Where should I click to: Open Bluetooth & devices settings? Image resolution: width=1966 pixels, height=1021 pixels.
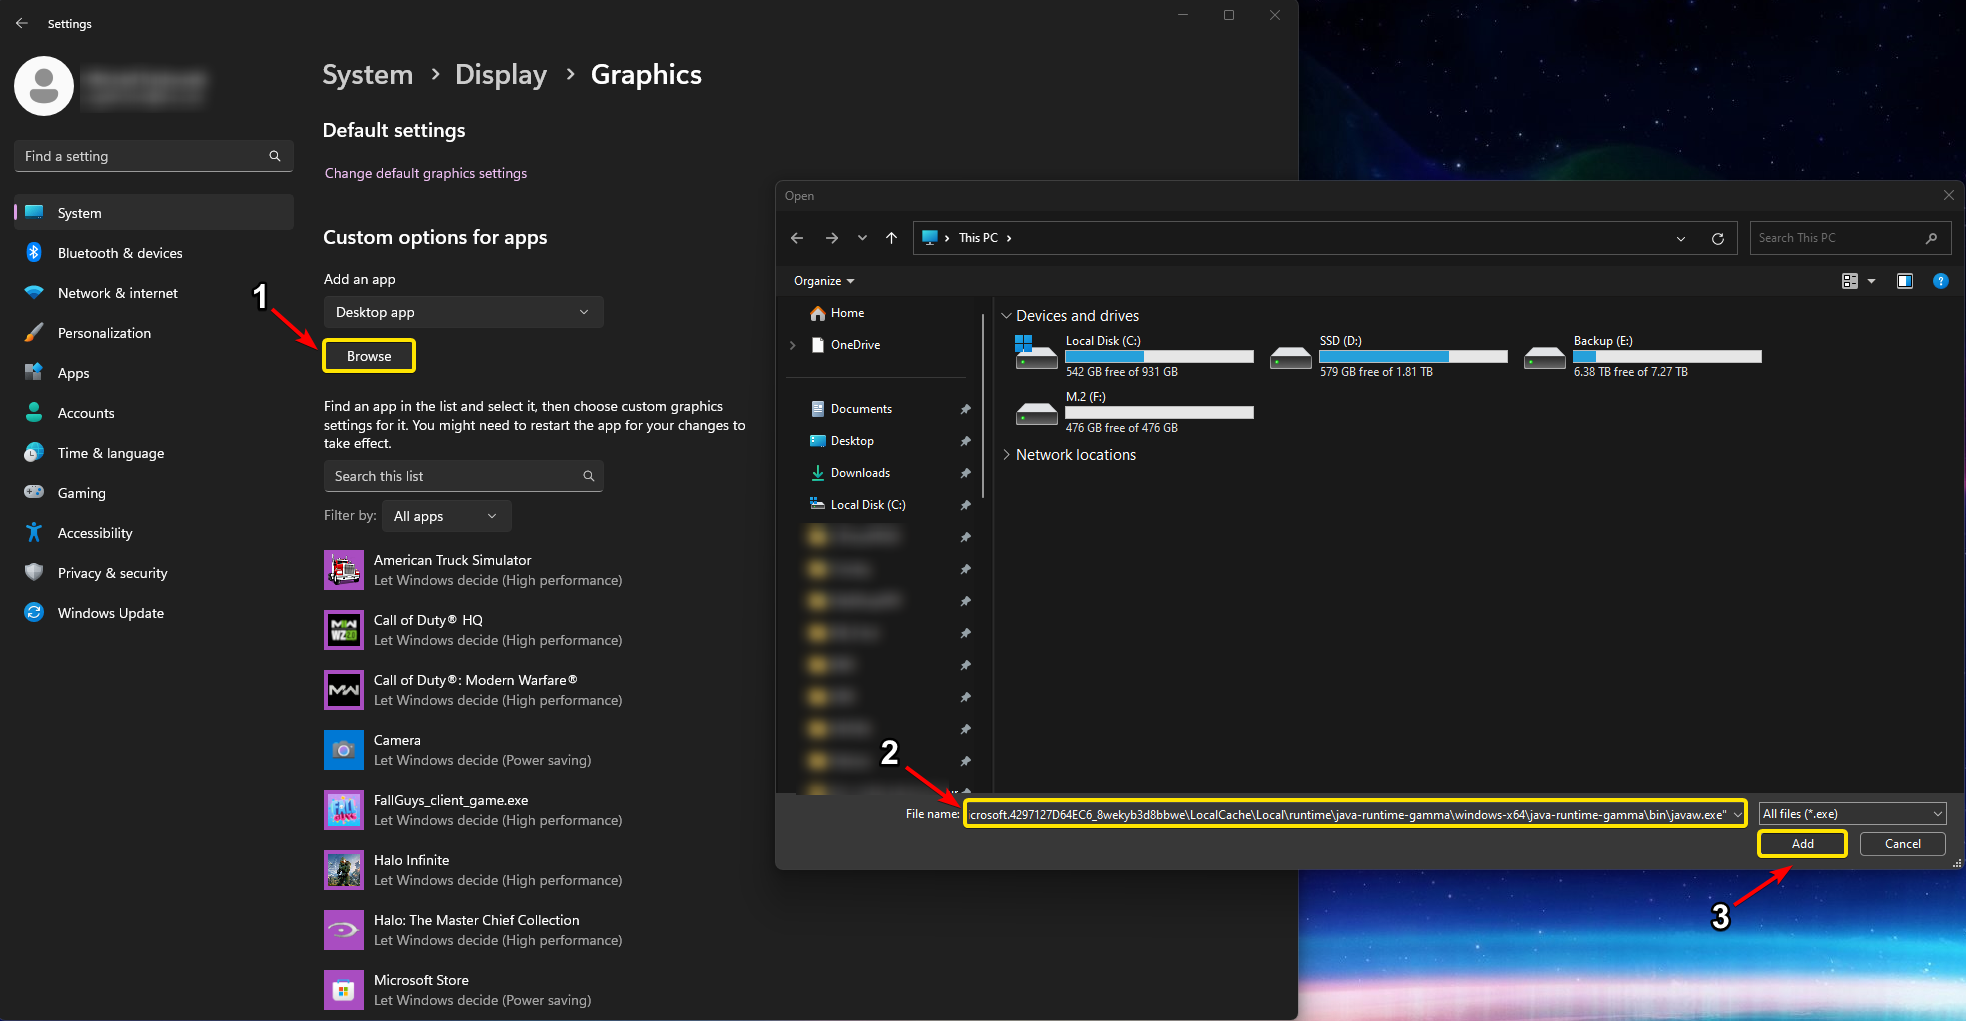tap(154, 253)
